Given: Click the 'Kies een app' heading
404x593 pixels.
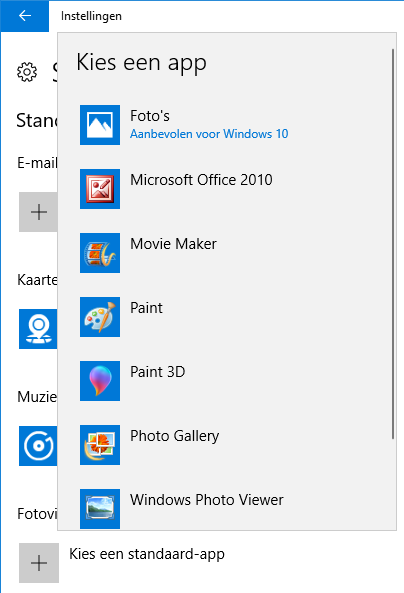Looking at the screenshot, I should point(141,63).
